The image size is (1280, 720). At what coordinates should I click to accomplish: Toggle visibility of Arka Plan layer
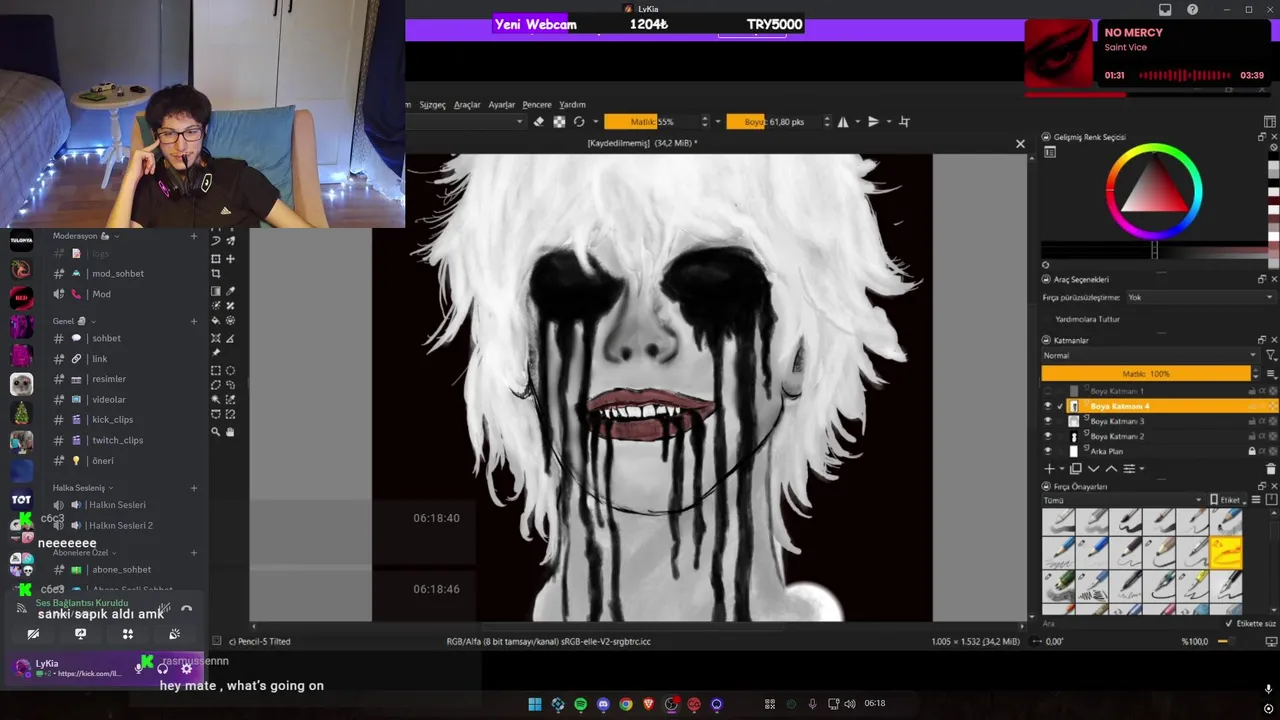1047,451
